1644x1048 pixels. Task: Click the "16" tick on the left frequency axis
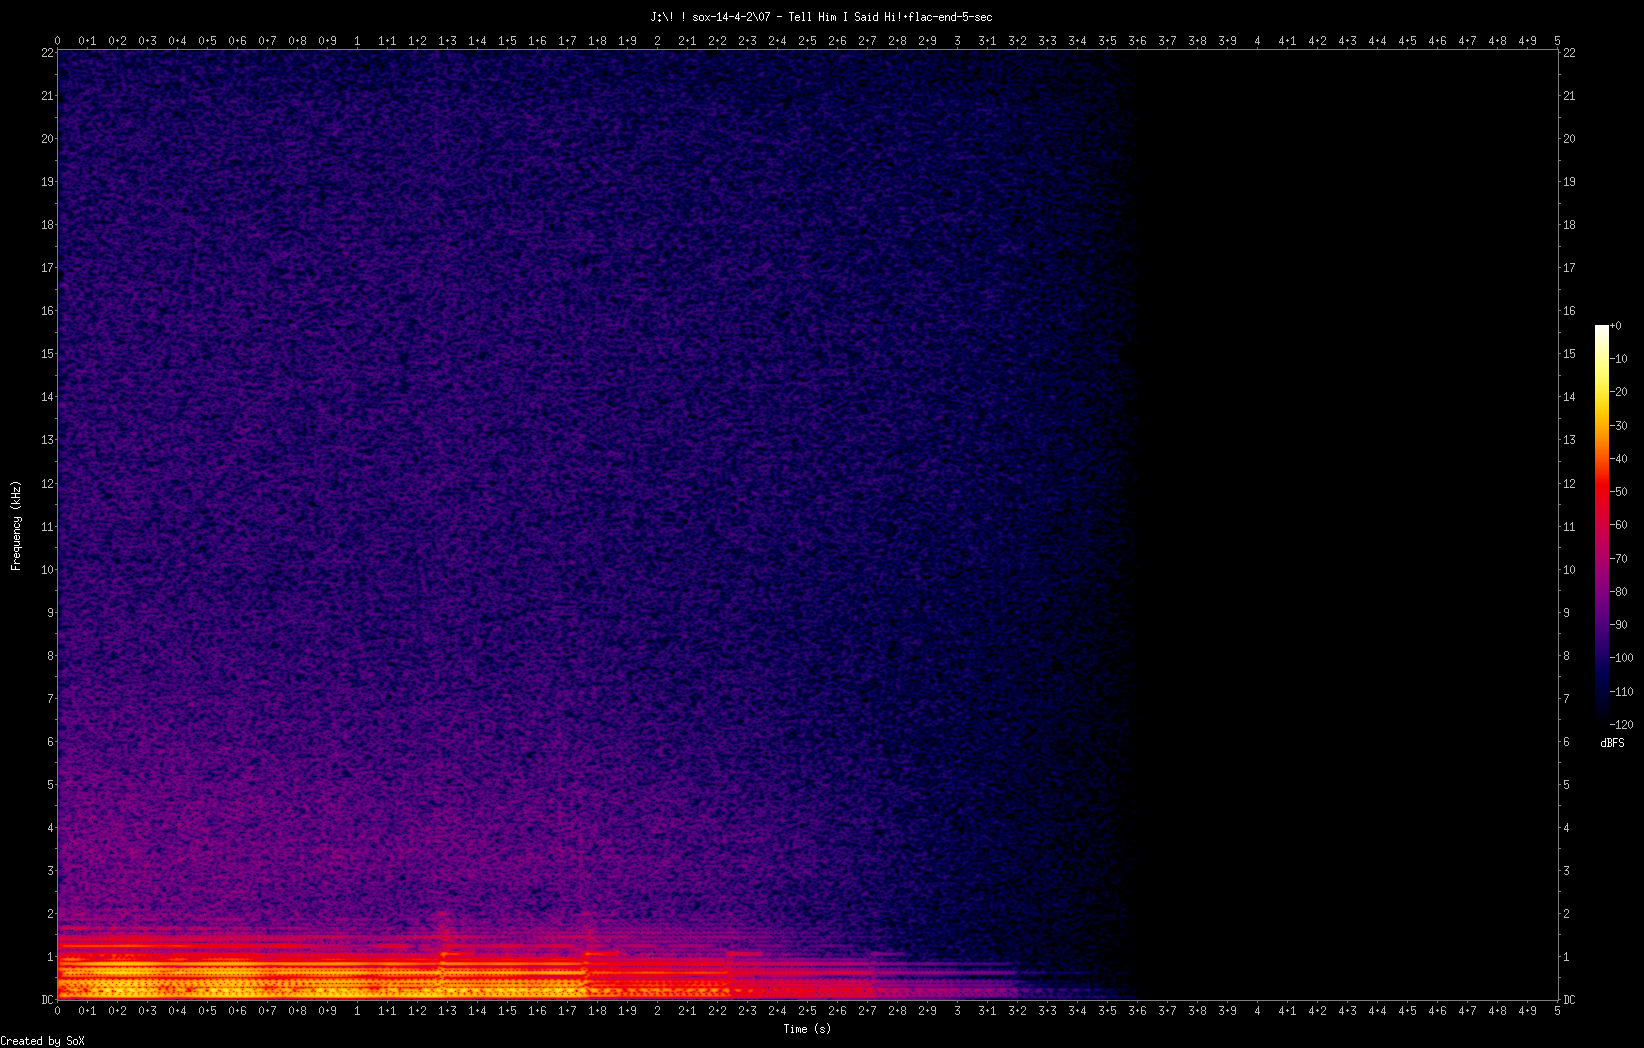point(47,311)
